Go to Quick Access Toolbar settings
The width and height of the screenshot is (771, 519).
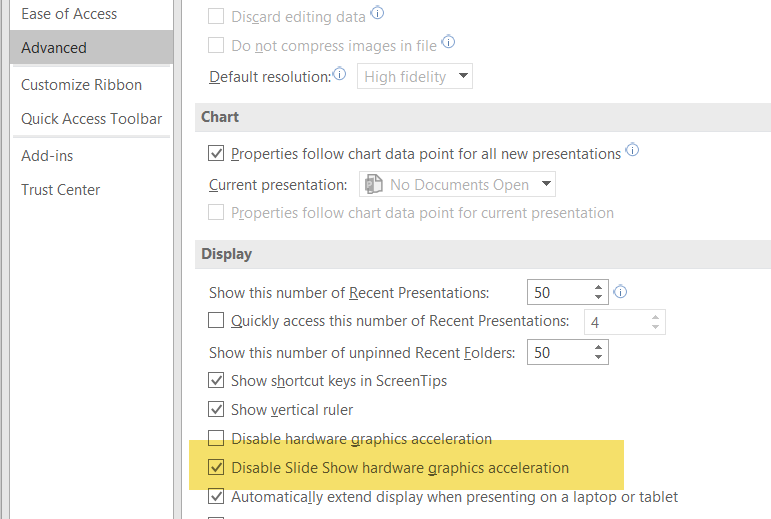[91, 118]
